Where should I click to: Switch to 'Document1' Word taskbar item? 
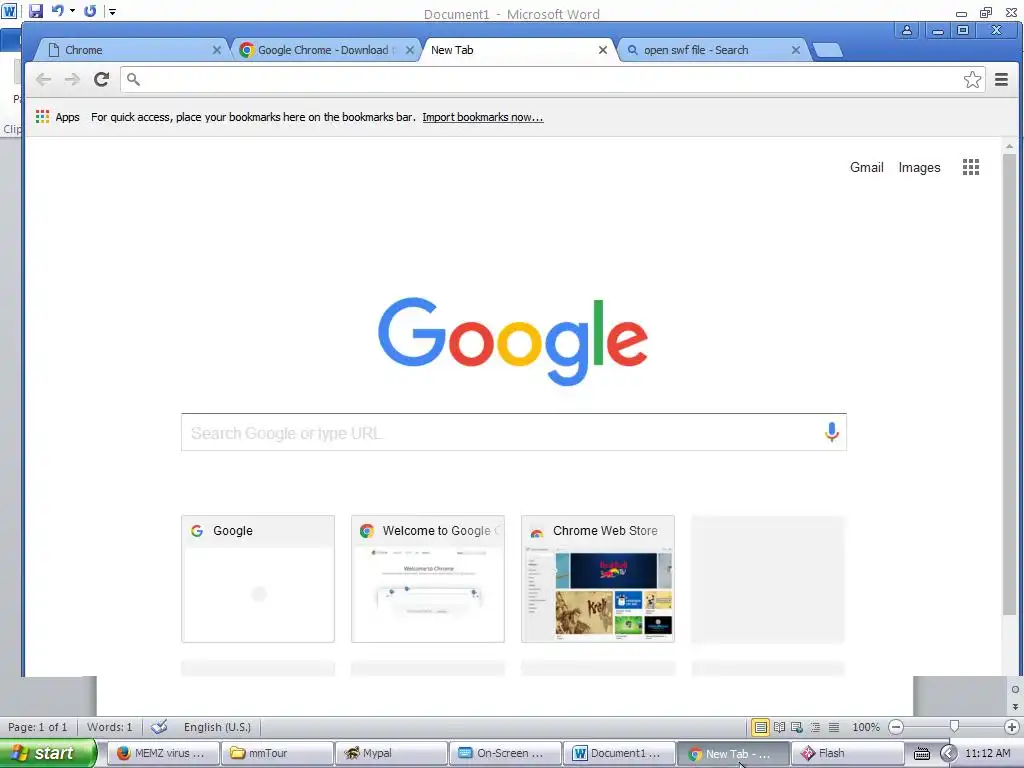point(619,753)
